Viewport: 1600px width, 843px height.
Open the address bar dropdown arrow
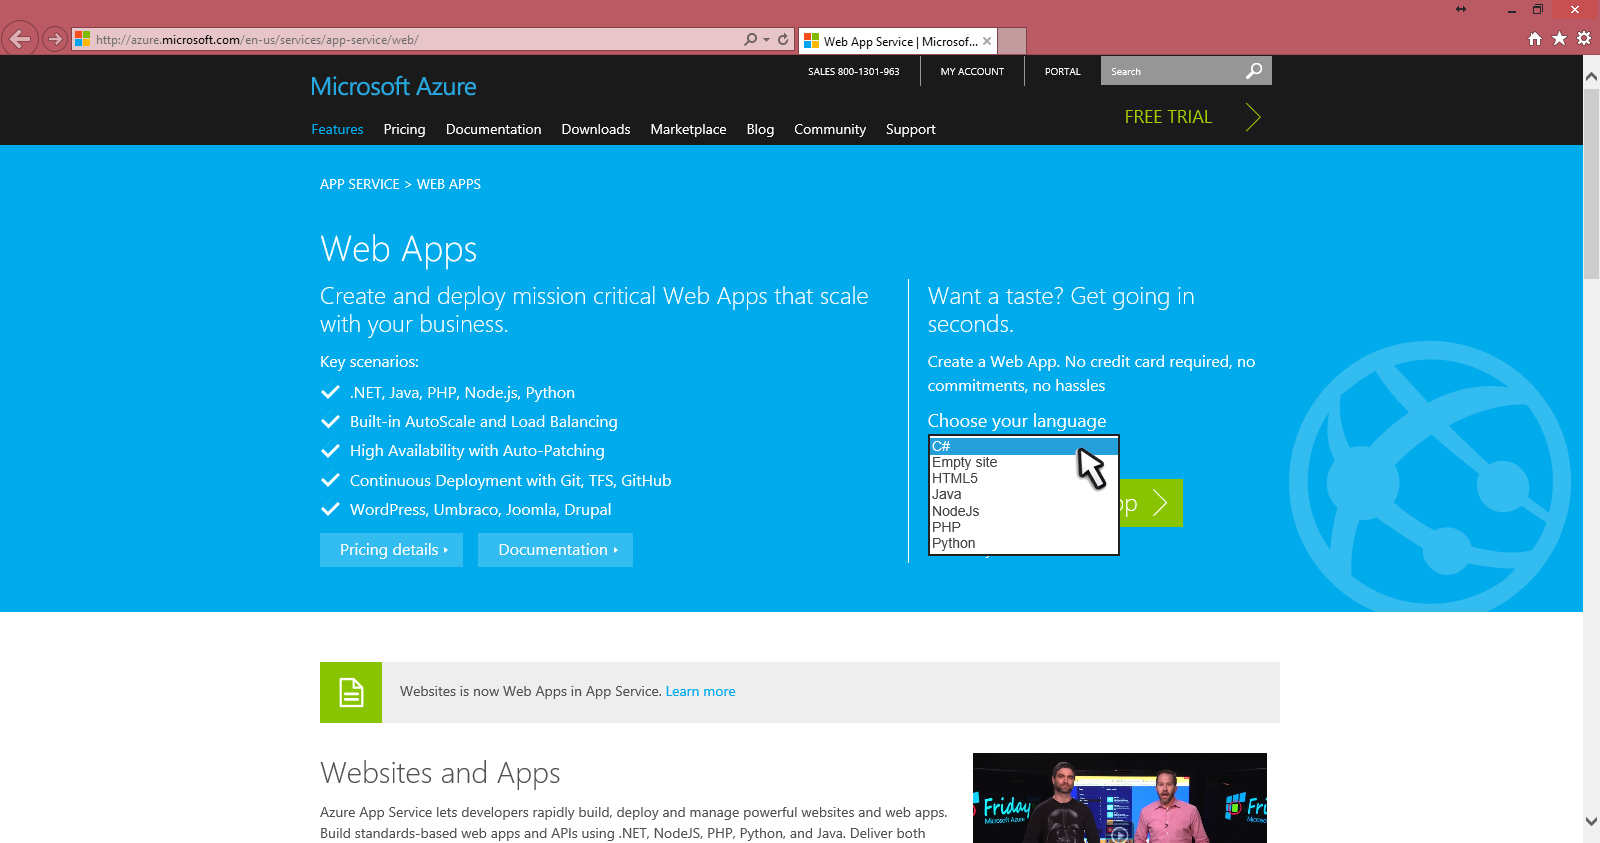pos(767,40)
